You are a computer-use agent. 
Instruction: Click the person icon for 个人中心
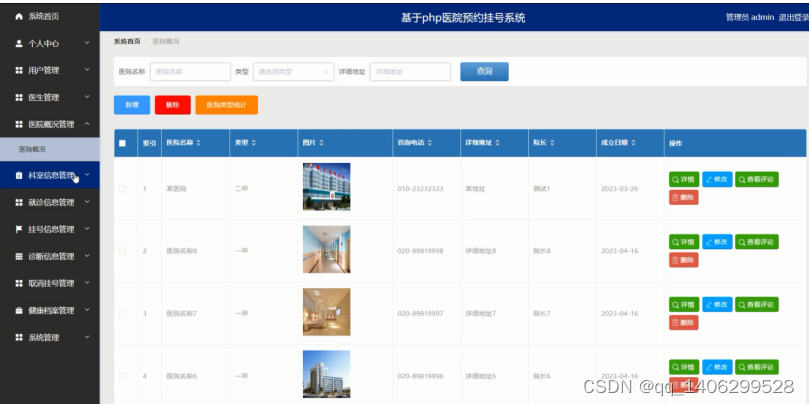click(x=19, y=43)
